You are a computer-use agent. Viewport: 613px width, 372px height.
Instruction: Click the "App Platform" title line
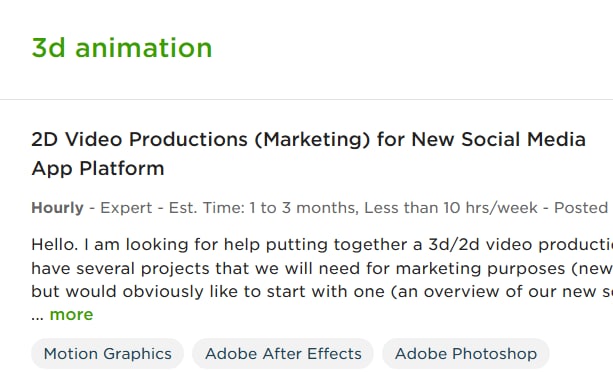pyautogui.click(x=98, y=169)
